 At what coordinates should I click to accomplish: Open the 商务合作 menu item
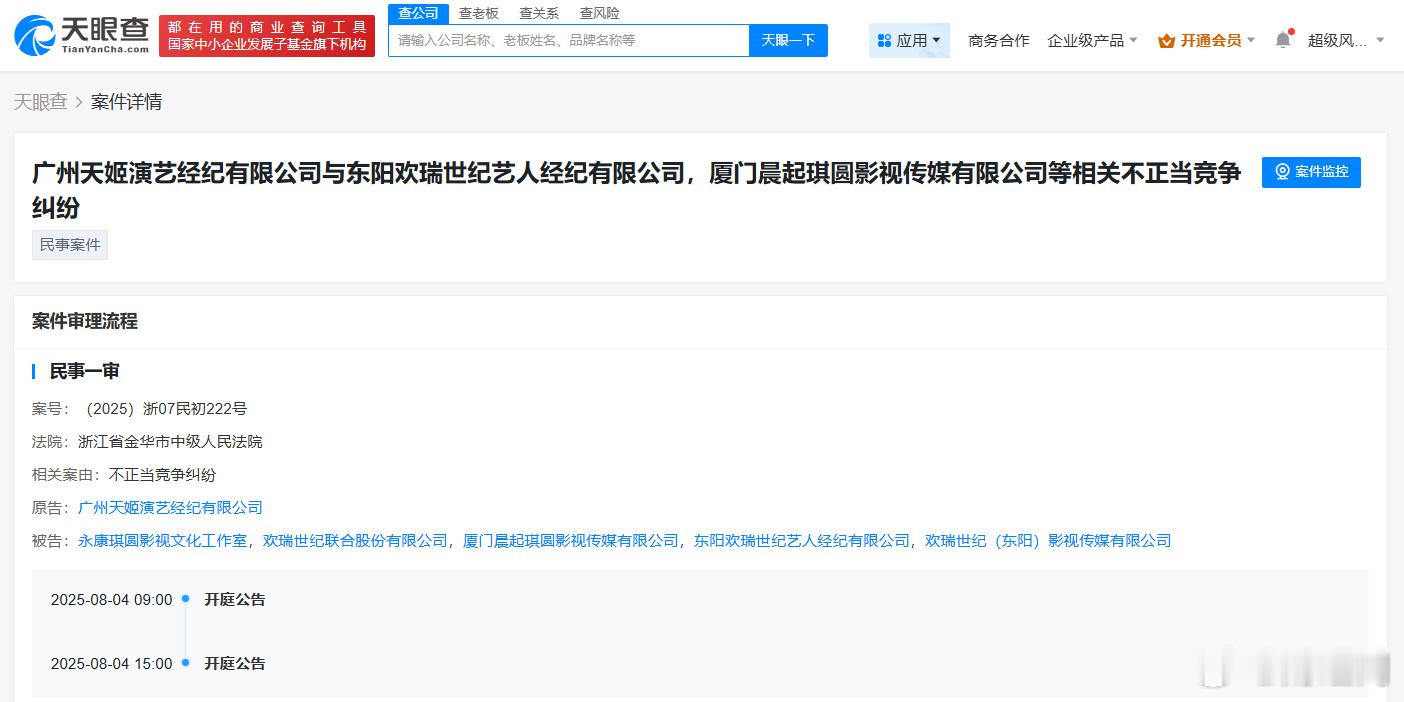(x=998, y=41)
